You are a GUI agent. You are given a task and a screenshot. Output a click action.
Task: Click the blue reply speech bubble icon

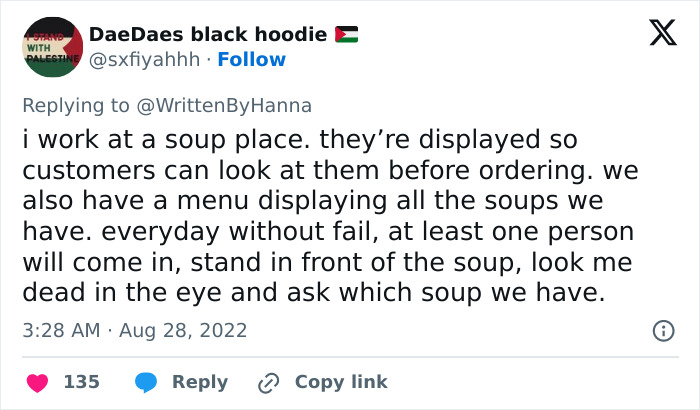[146, 382]
